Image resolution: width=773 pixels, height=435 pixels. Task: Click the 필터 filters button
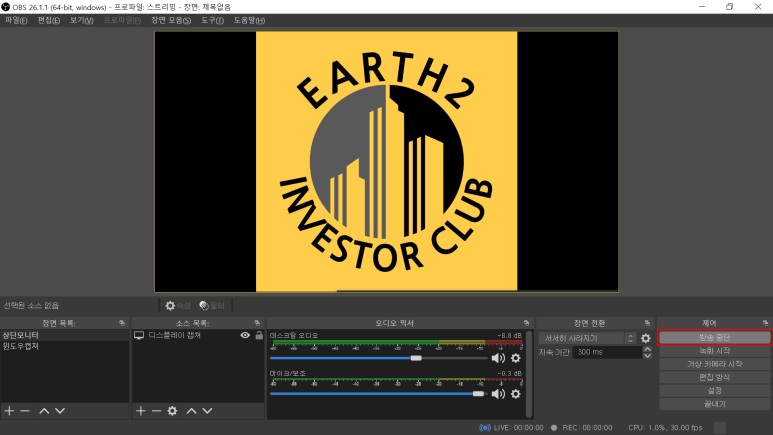212,306
